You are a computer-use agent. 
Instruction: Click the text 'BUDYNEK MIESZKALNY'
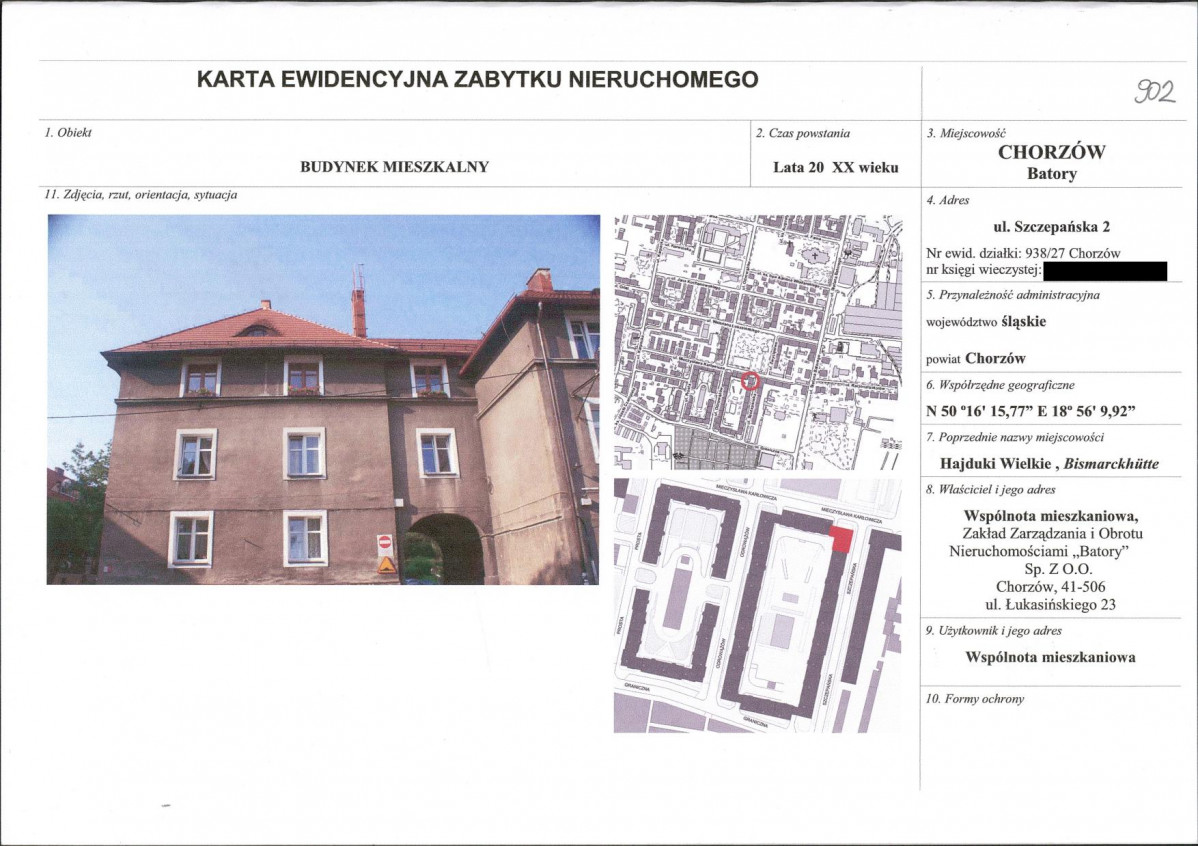tap(394, 167)
